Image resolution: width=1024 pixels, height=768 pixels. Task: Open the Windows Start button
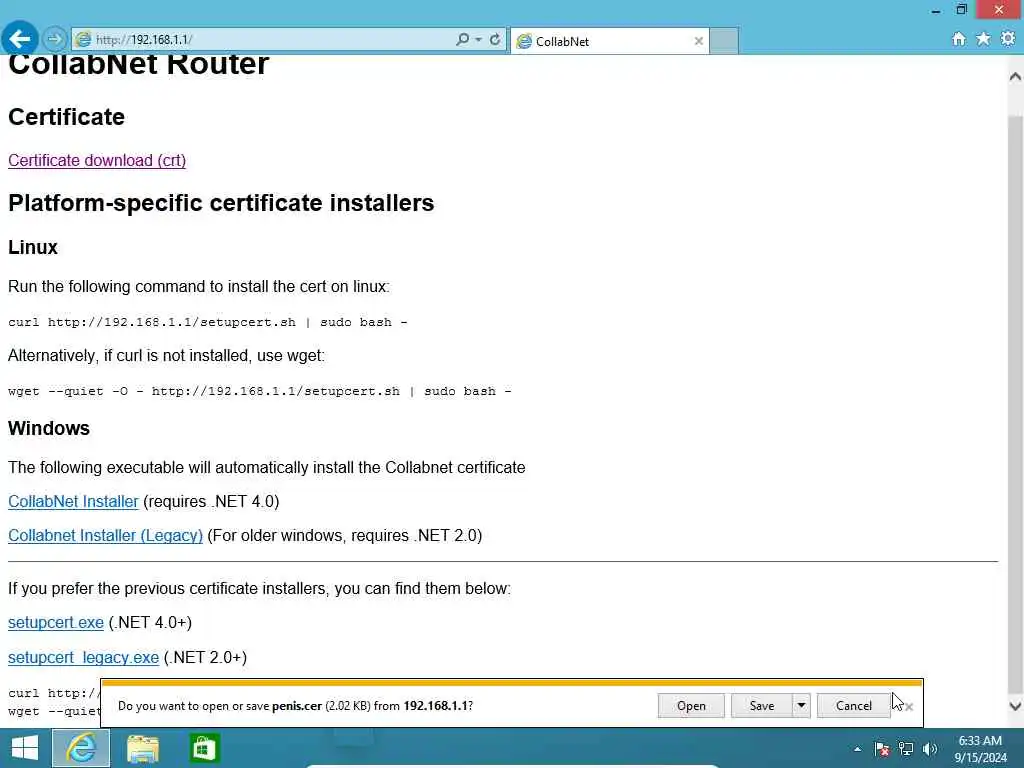point(25,748)
